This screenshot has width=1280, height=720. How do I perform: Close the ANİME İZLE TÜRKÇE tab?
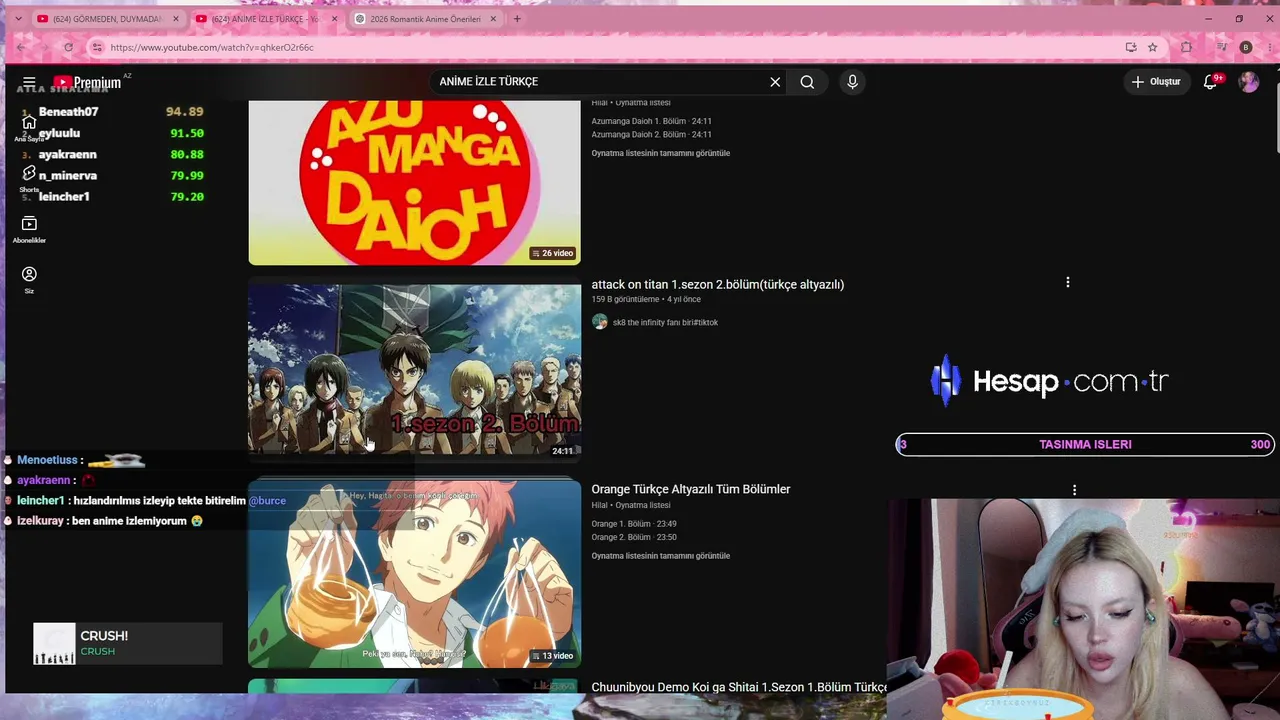click(x=334, y=19)
